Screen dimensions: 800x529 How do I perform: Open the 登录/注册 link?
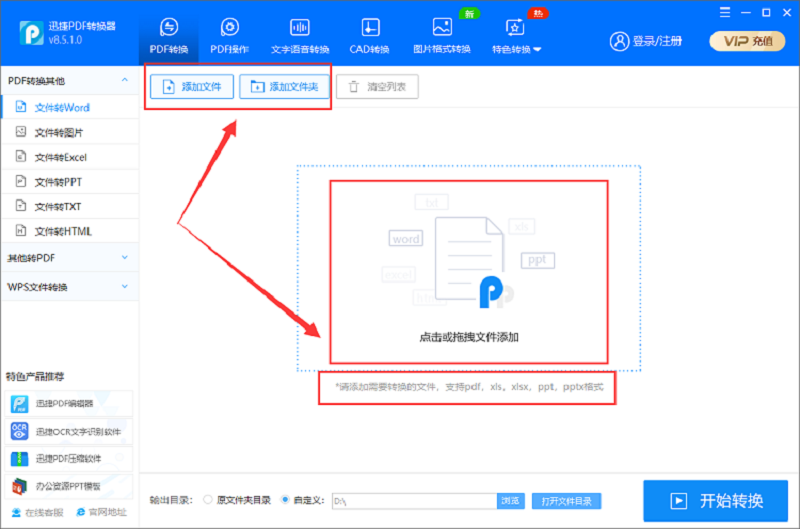point(657,41)
